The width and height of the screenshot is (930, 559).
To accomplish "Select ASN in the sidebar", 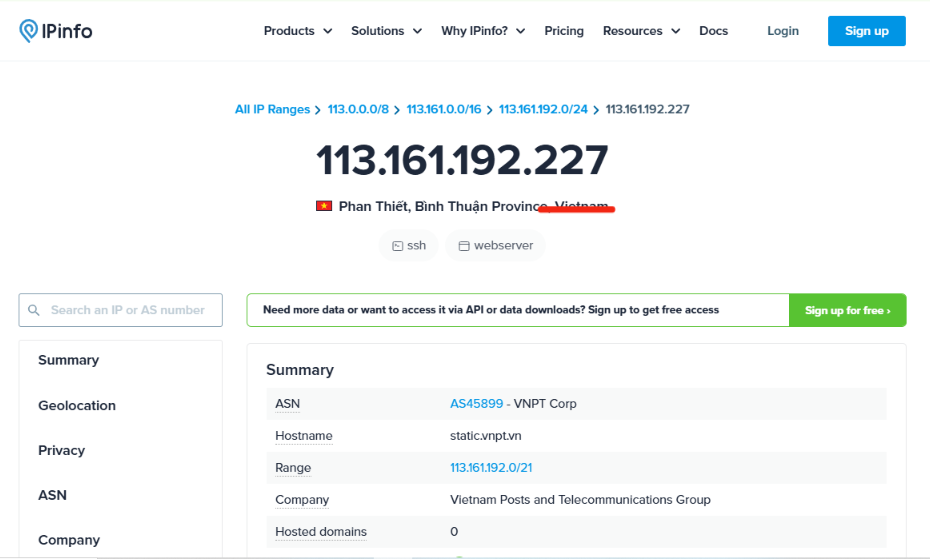I will [x=52, y=495].
